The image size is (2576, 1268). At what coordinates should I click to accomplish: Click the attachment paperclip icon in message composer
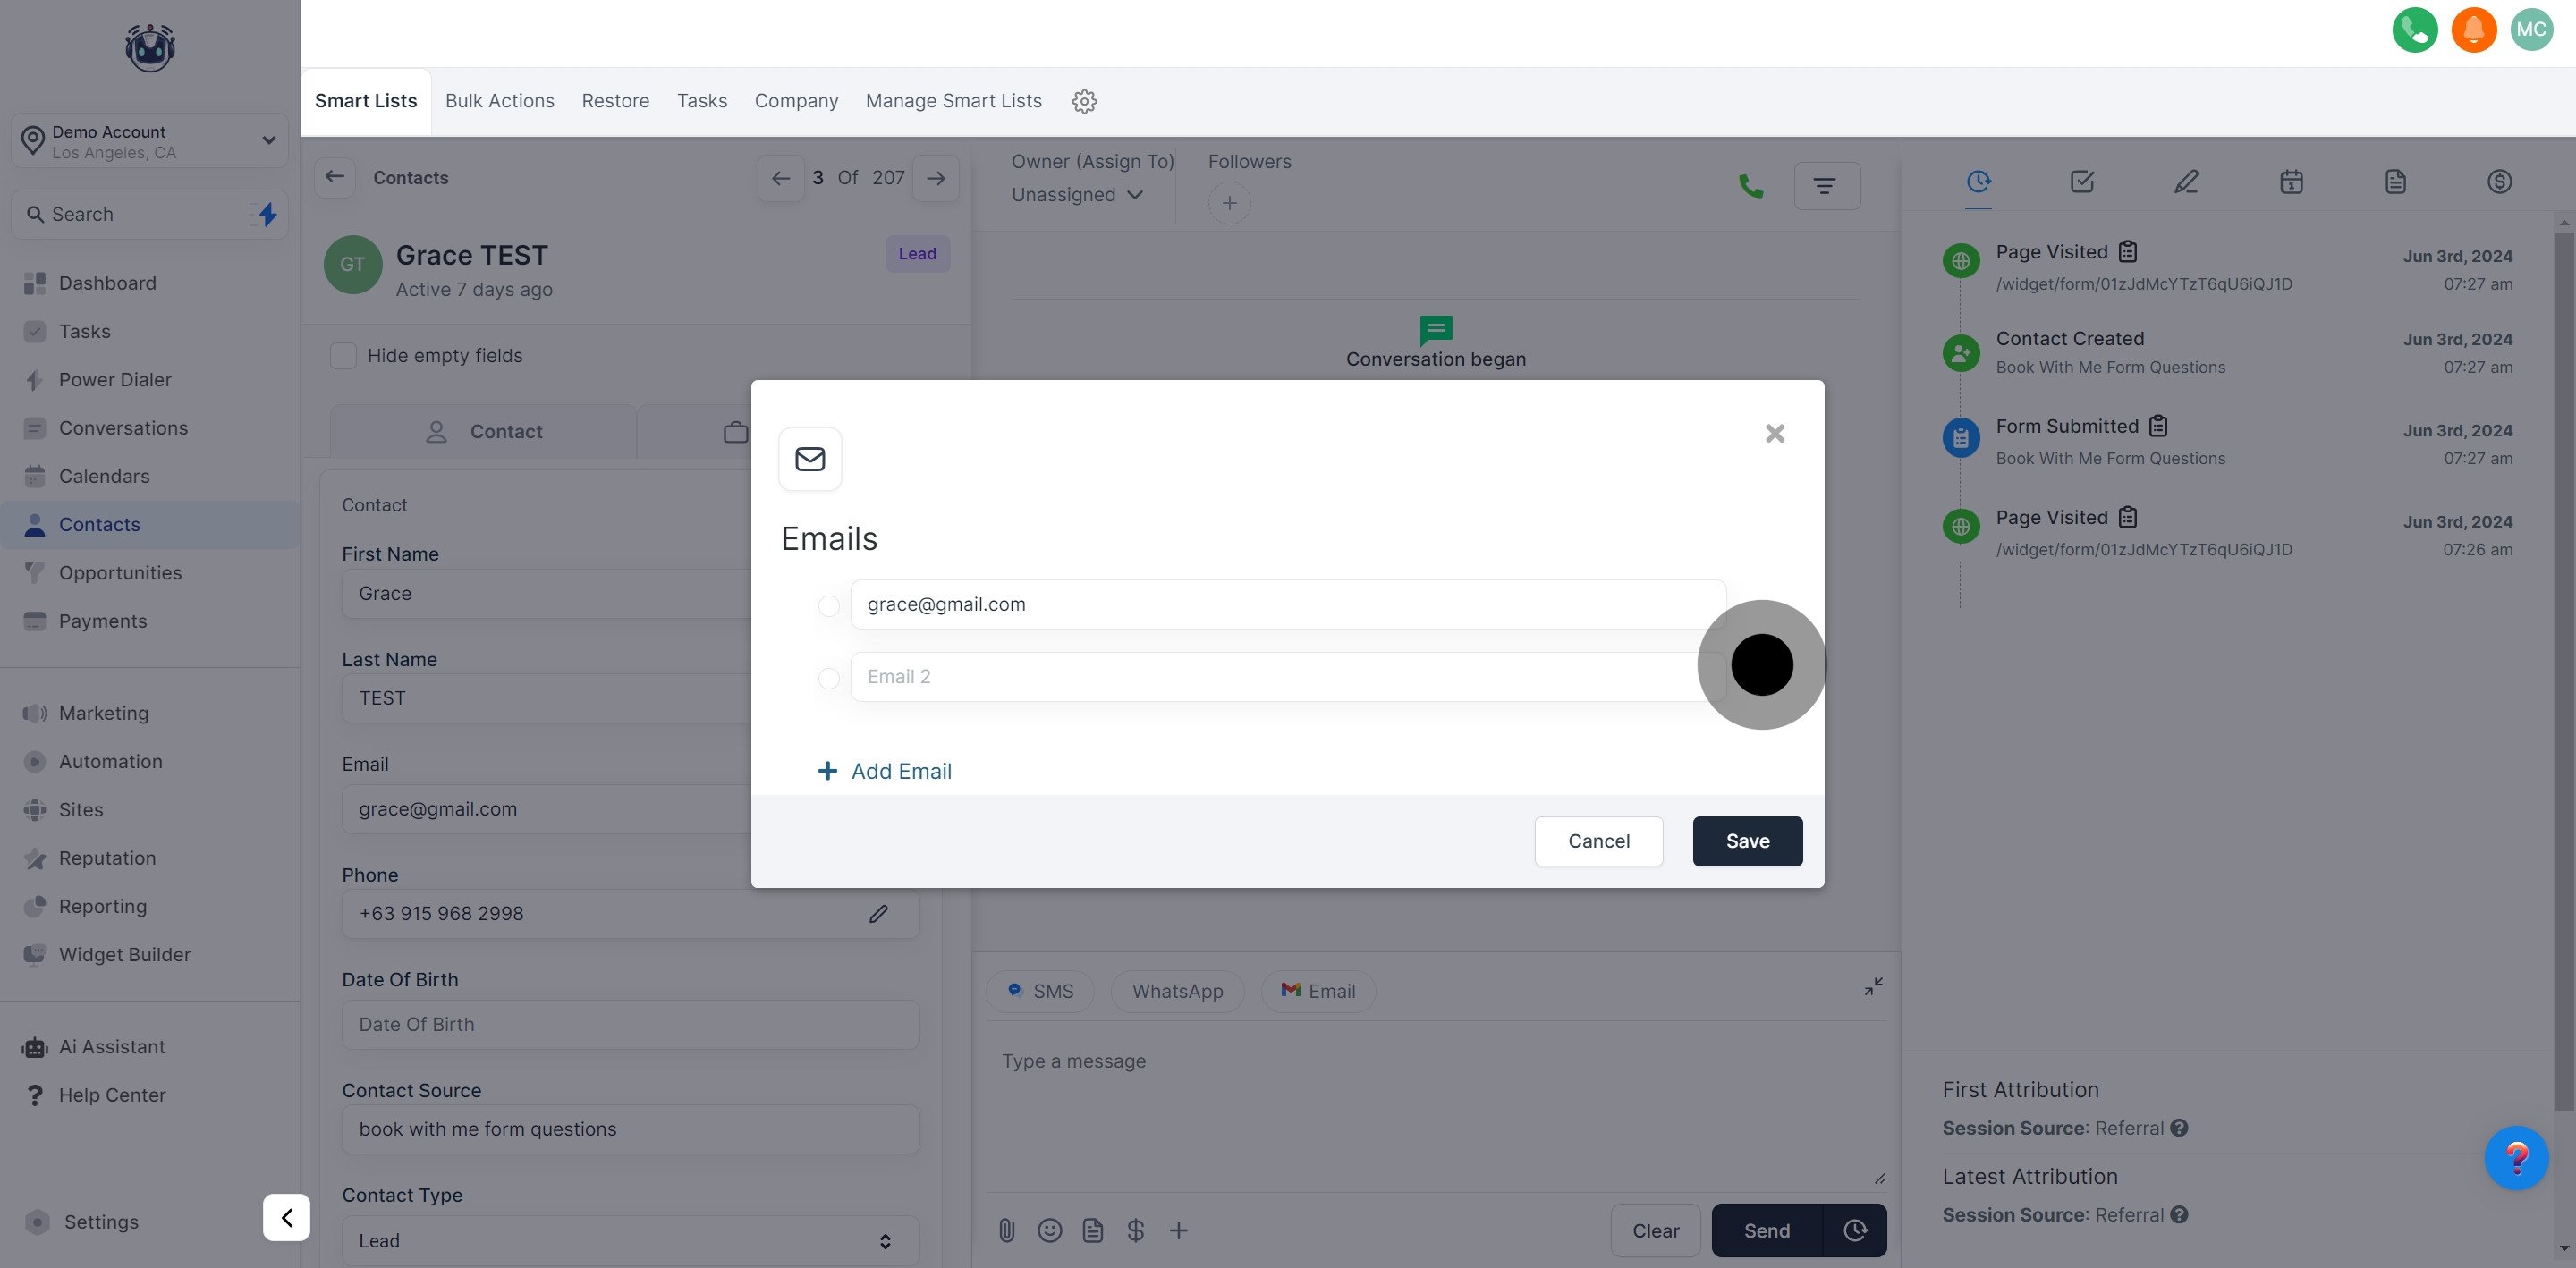pyautogui.click(x=1006, y=1230)
